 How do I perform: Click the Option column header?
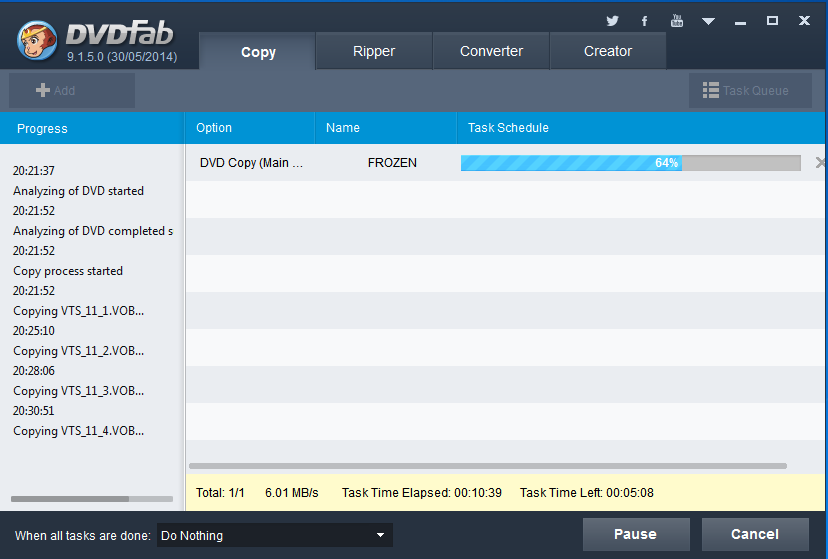click(x=250, y=128)
